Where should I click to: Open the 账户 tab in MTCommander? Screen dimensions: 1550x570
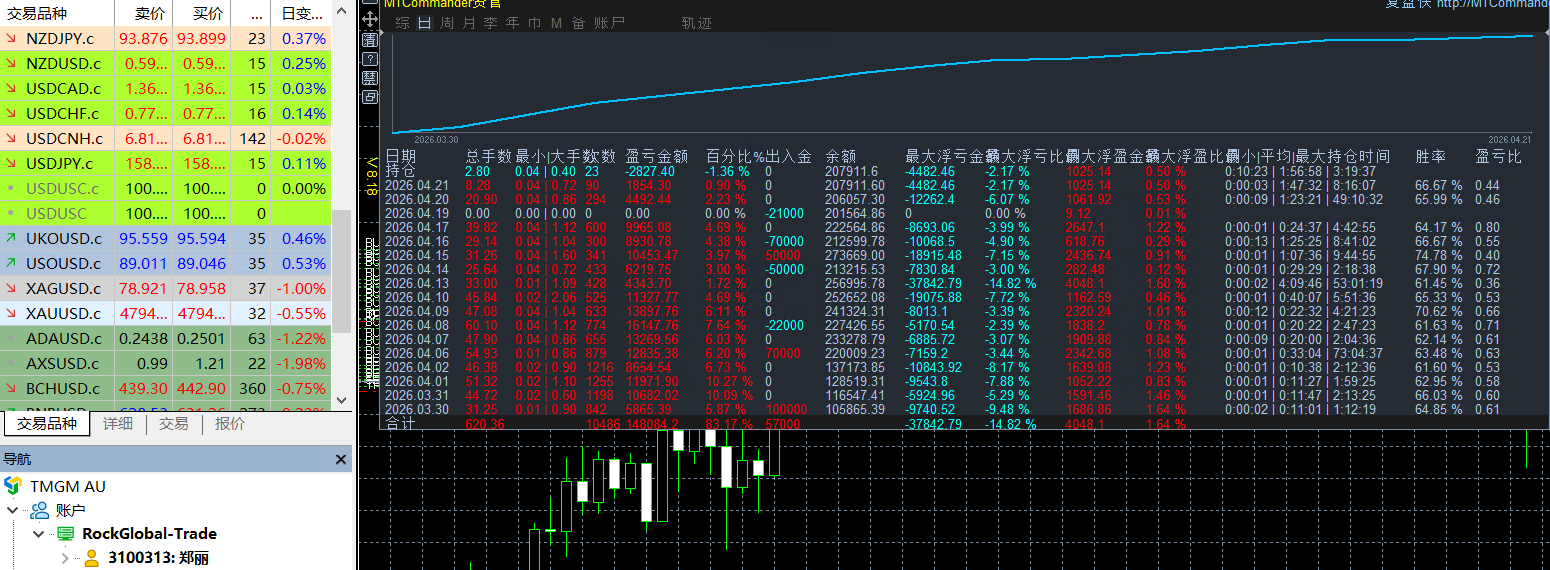coord(609,23)
